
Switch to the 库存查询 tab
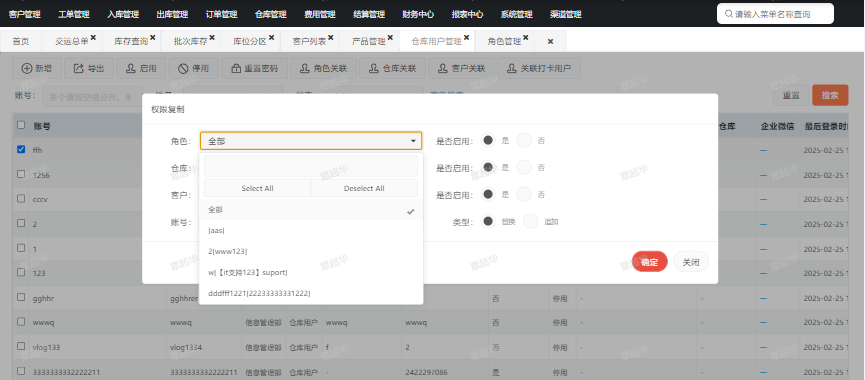click(131, 41)
